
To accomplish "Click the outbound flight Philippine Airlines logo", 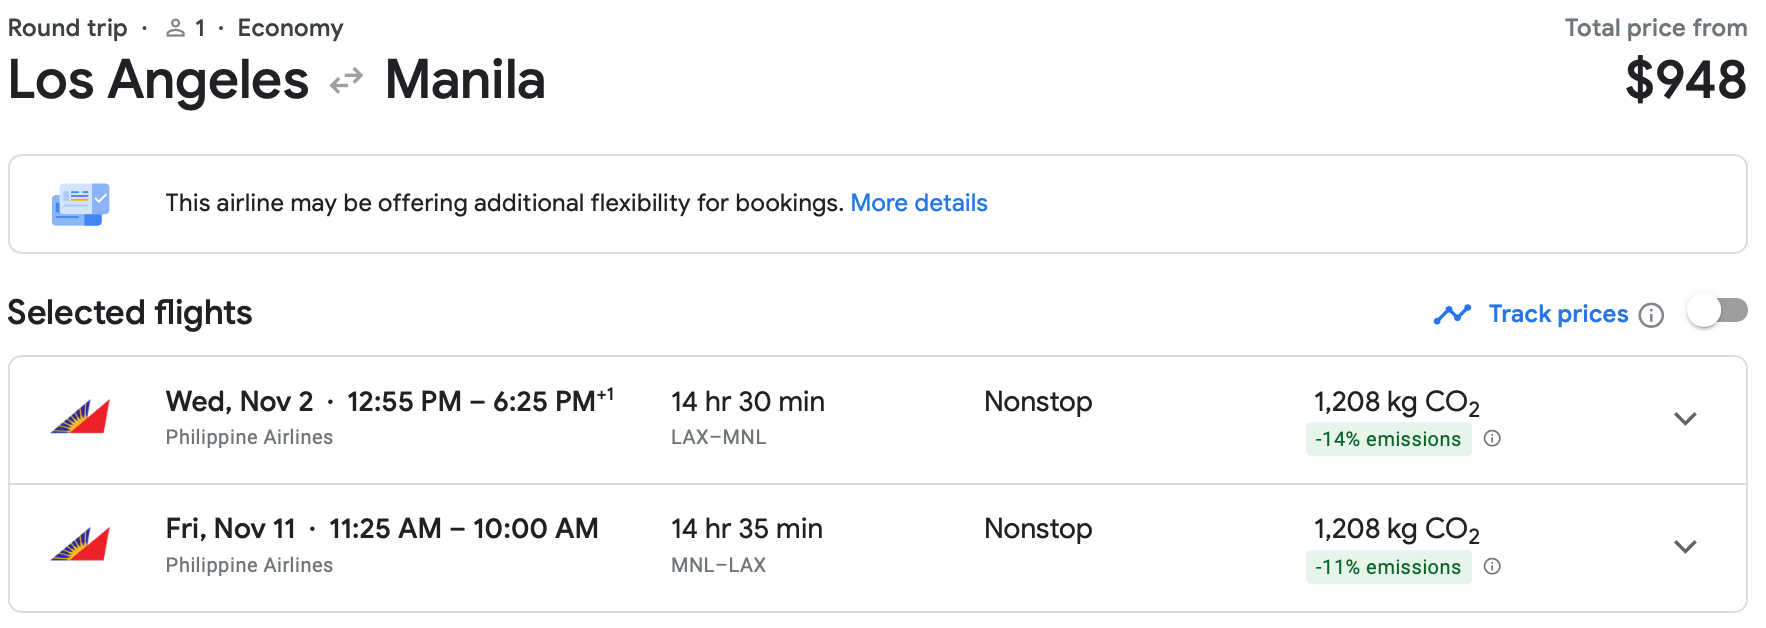I will [x=80, y=417].
